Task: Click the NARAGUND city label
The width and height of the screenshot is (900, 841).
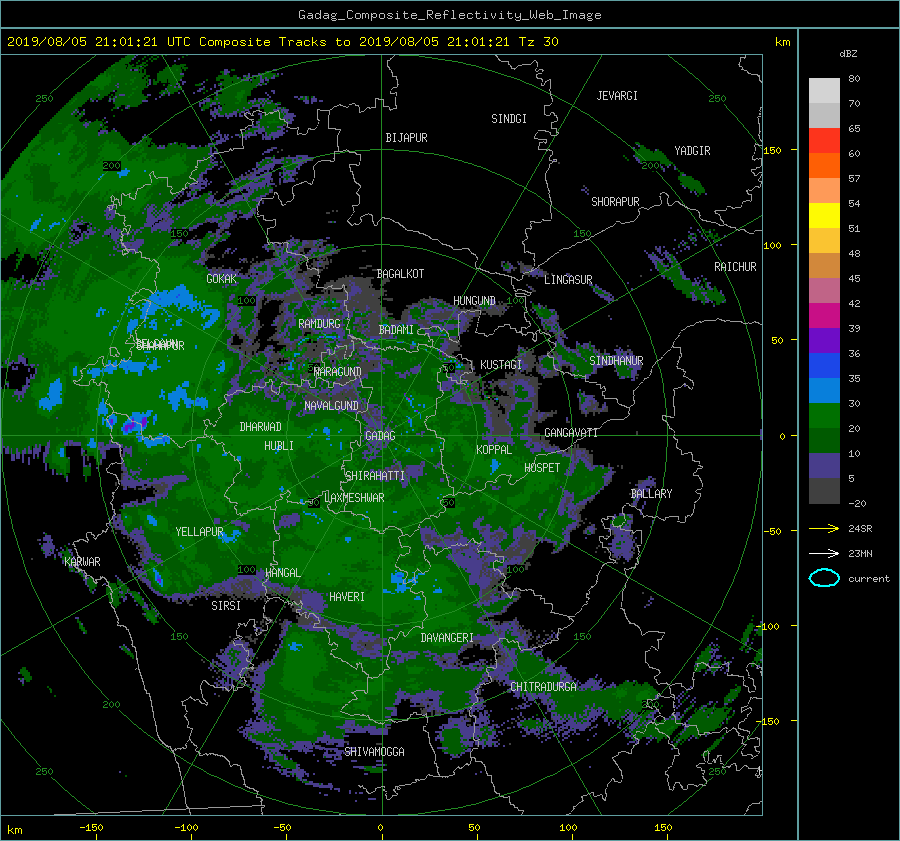Action: [x=338, y=371]
